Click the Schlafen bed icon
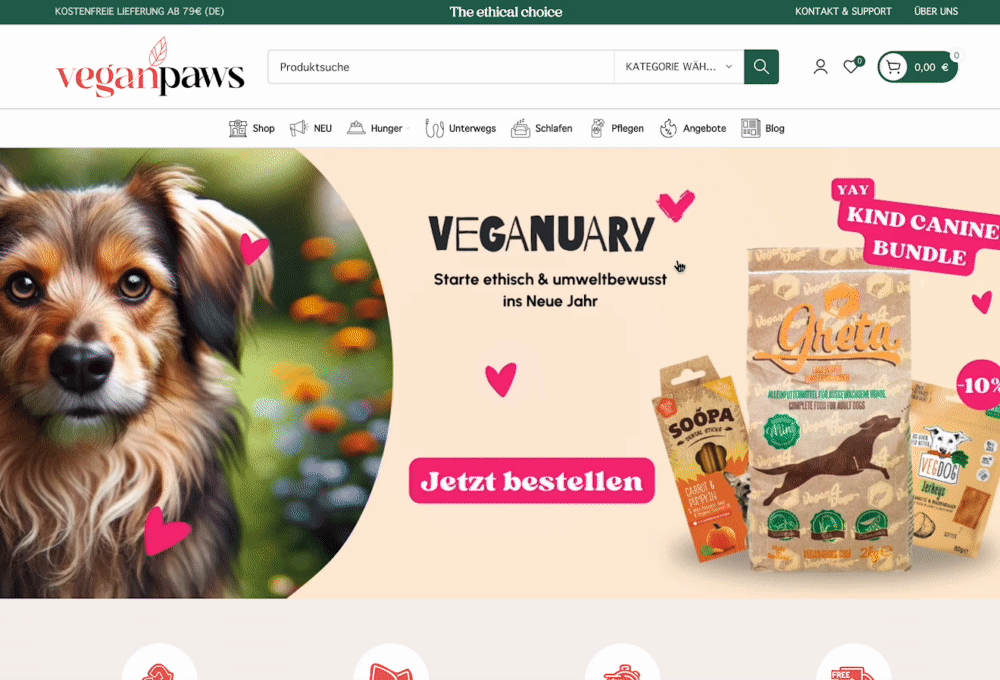This screenshot has height=680, width=1000. coord(520,128)
